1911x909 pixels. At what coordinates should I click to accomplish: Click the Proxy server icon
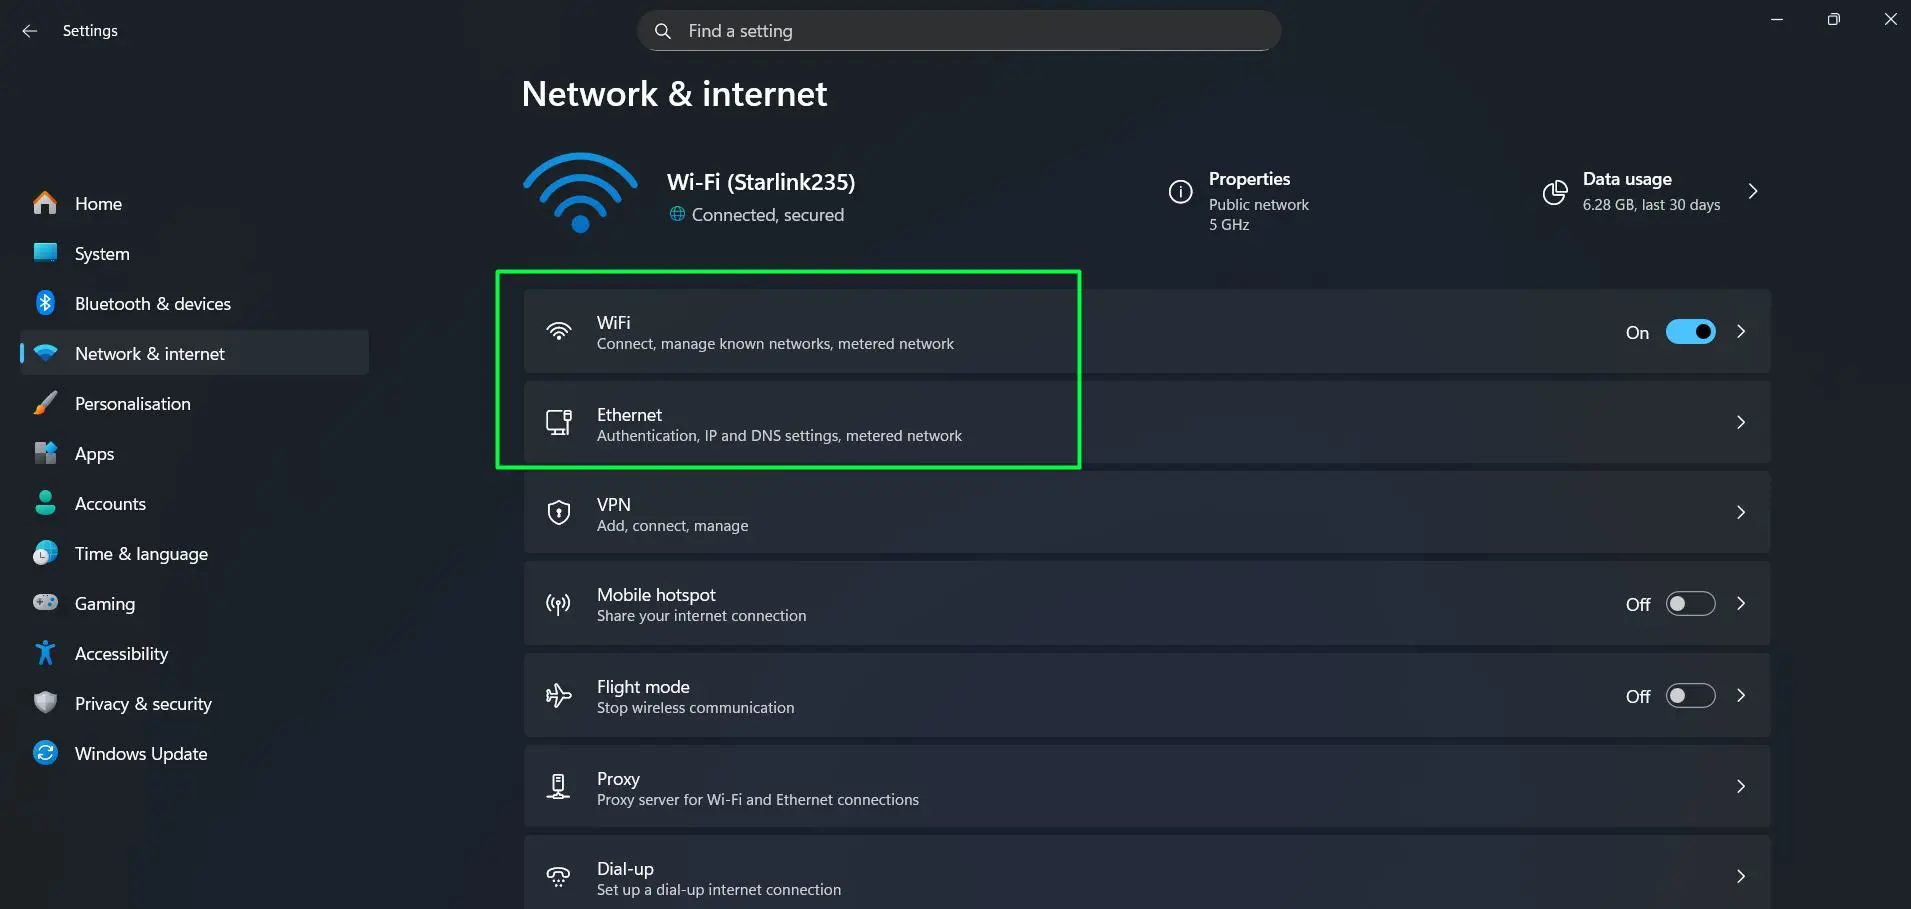[559, 787]
